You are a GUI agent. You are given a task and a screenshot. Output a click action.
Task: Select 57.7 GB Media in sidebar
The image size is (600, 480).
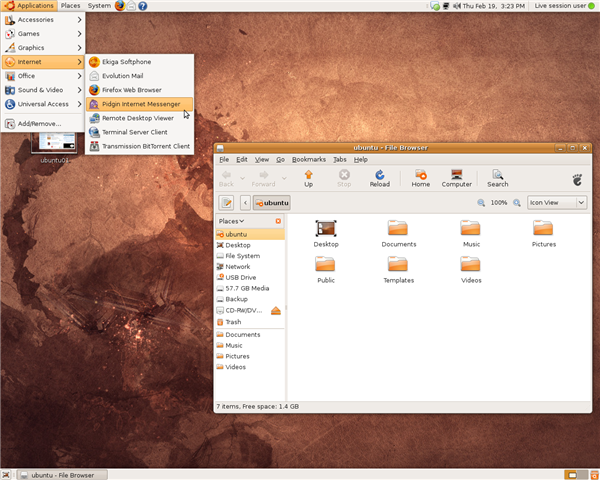(x=250, y=288)
